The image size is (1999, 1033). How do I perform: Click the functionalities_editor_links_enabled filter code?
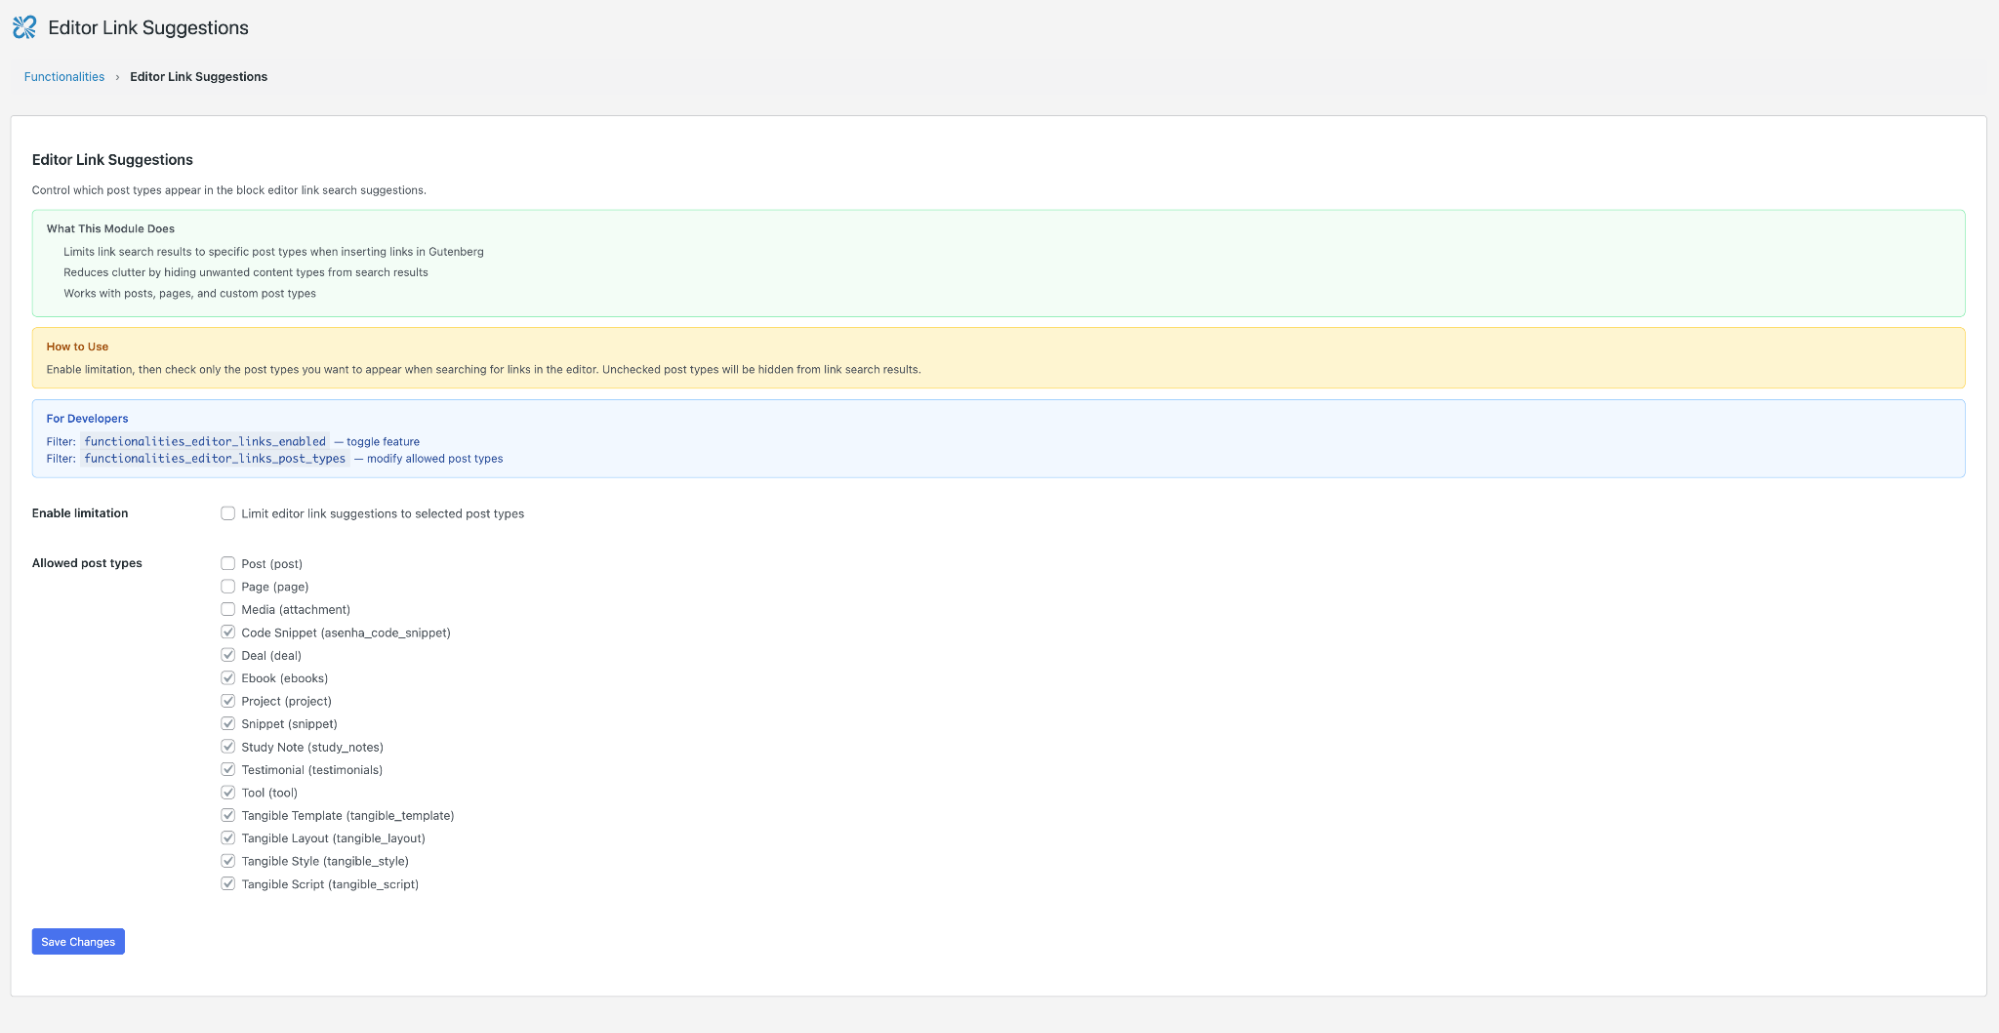[x=205, y=441]
